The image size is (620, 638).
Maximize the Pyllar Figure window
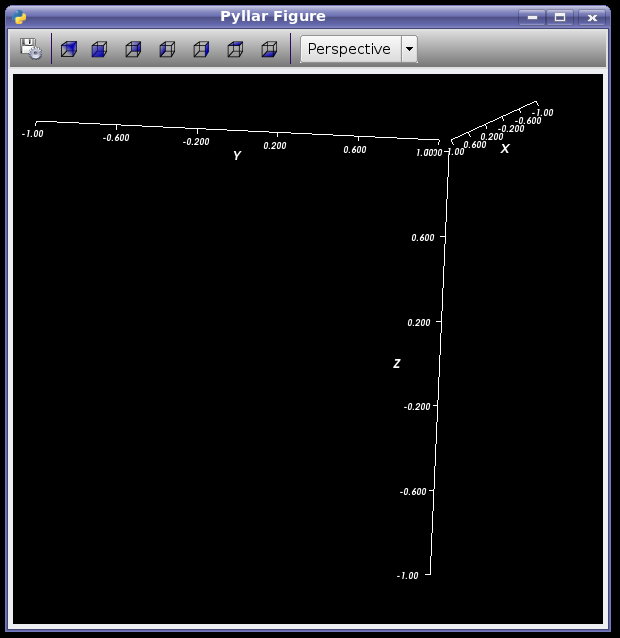[x=561, y=17]
